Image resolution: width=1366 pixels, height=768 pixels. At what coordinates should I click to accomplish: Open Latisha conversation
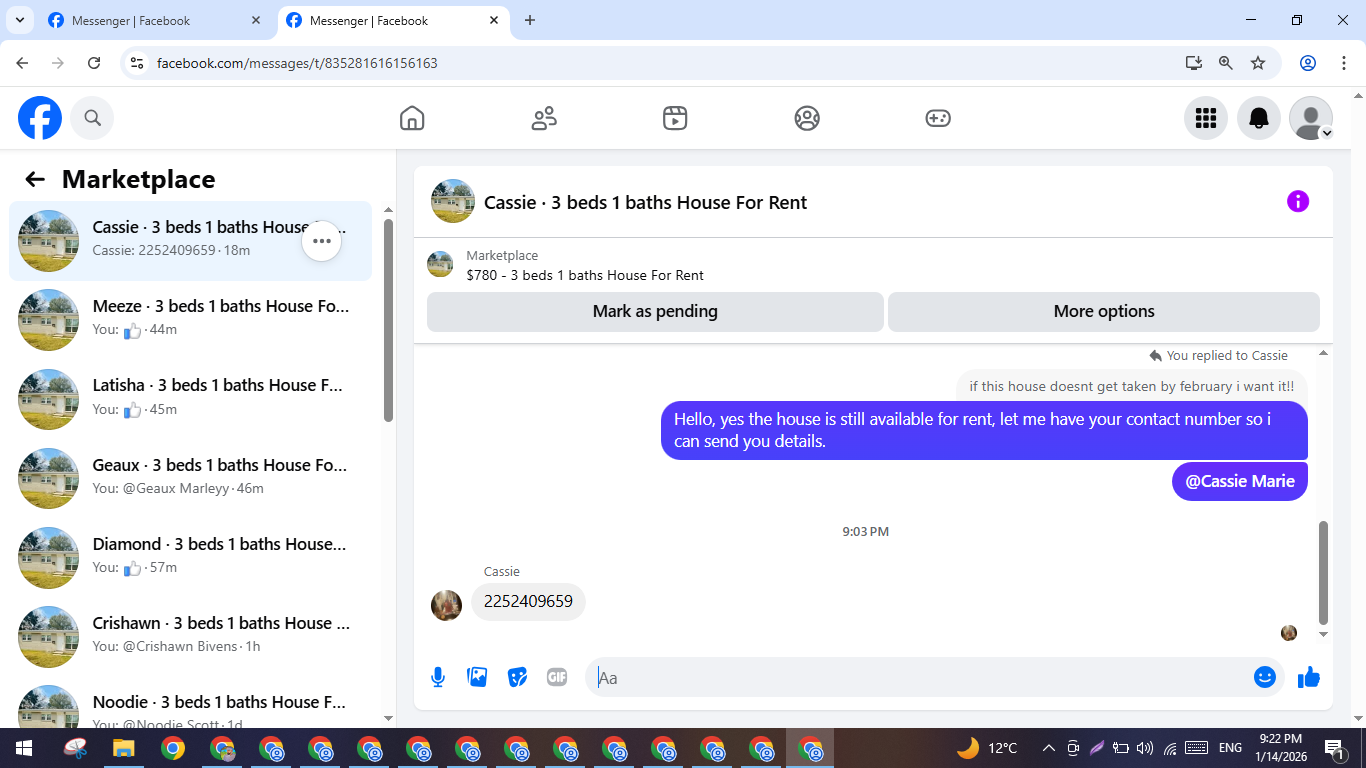coord(190,399)
